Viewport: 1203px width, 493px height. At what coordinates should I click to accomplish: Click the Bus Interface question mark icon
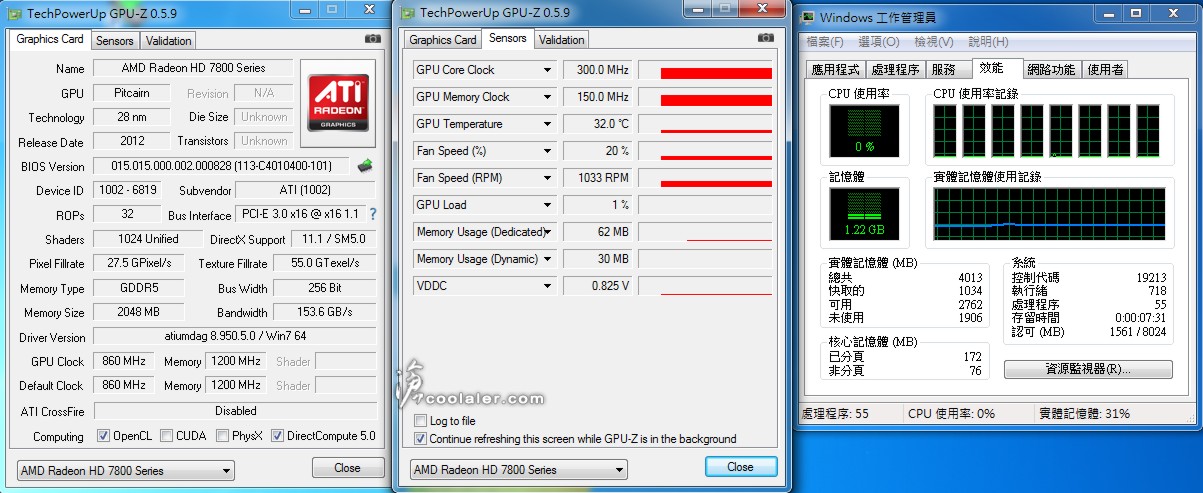coord(373,214)
